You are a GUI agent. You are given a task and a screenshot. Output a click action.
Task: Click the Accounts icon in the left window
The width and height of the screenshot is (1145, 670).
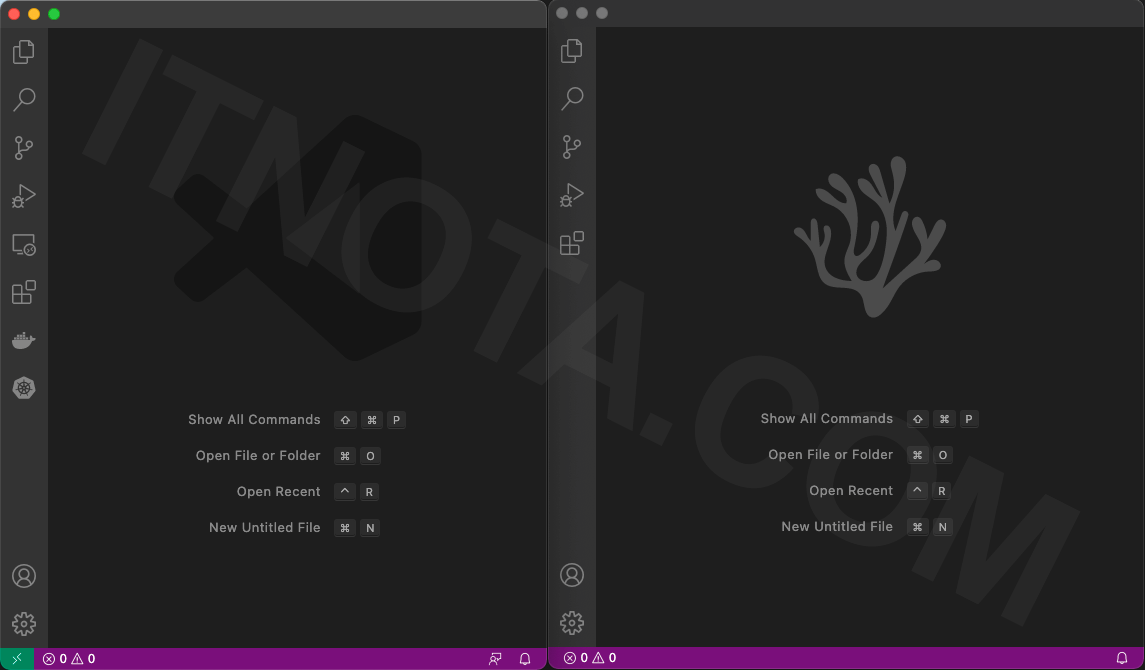tap(24, 576)
